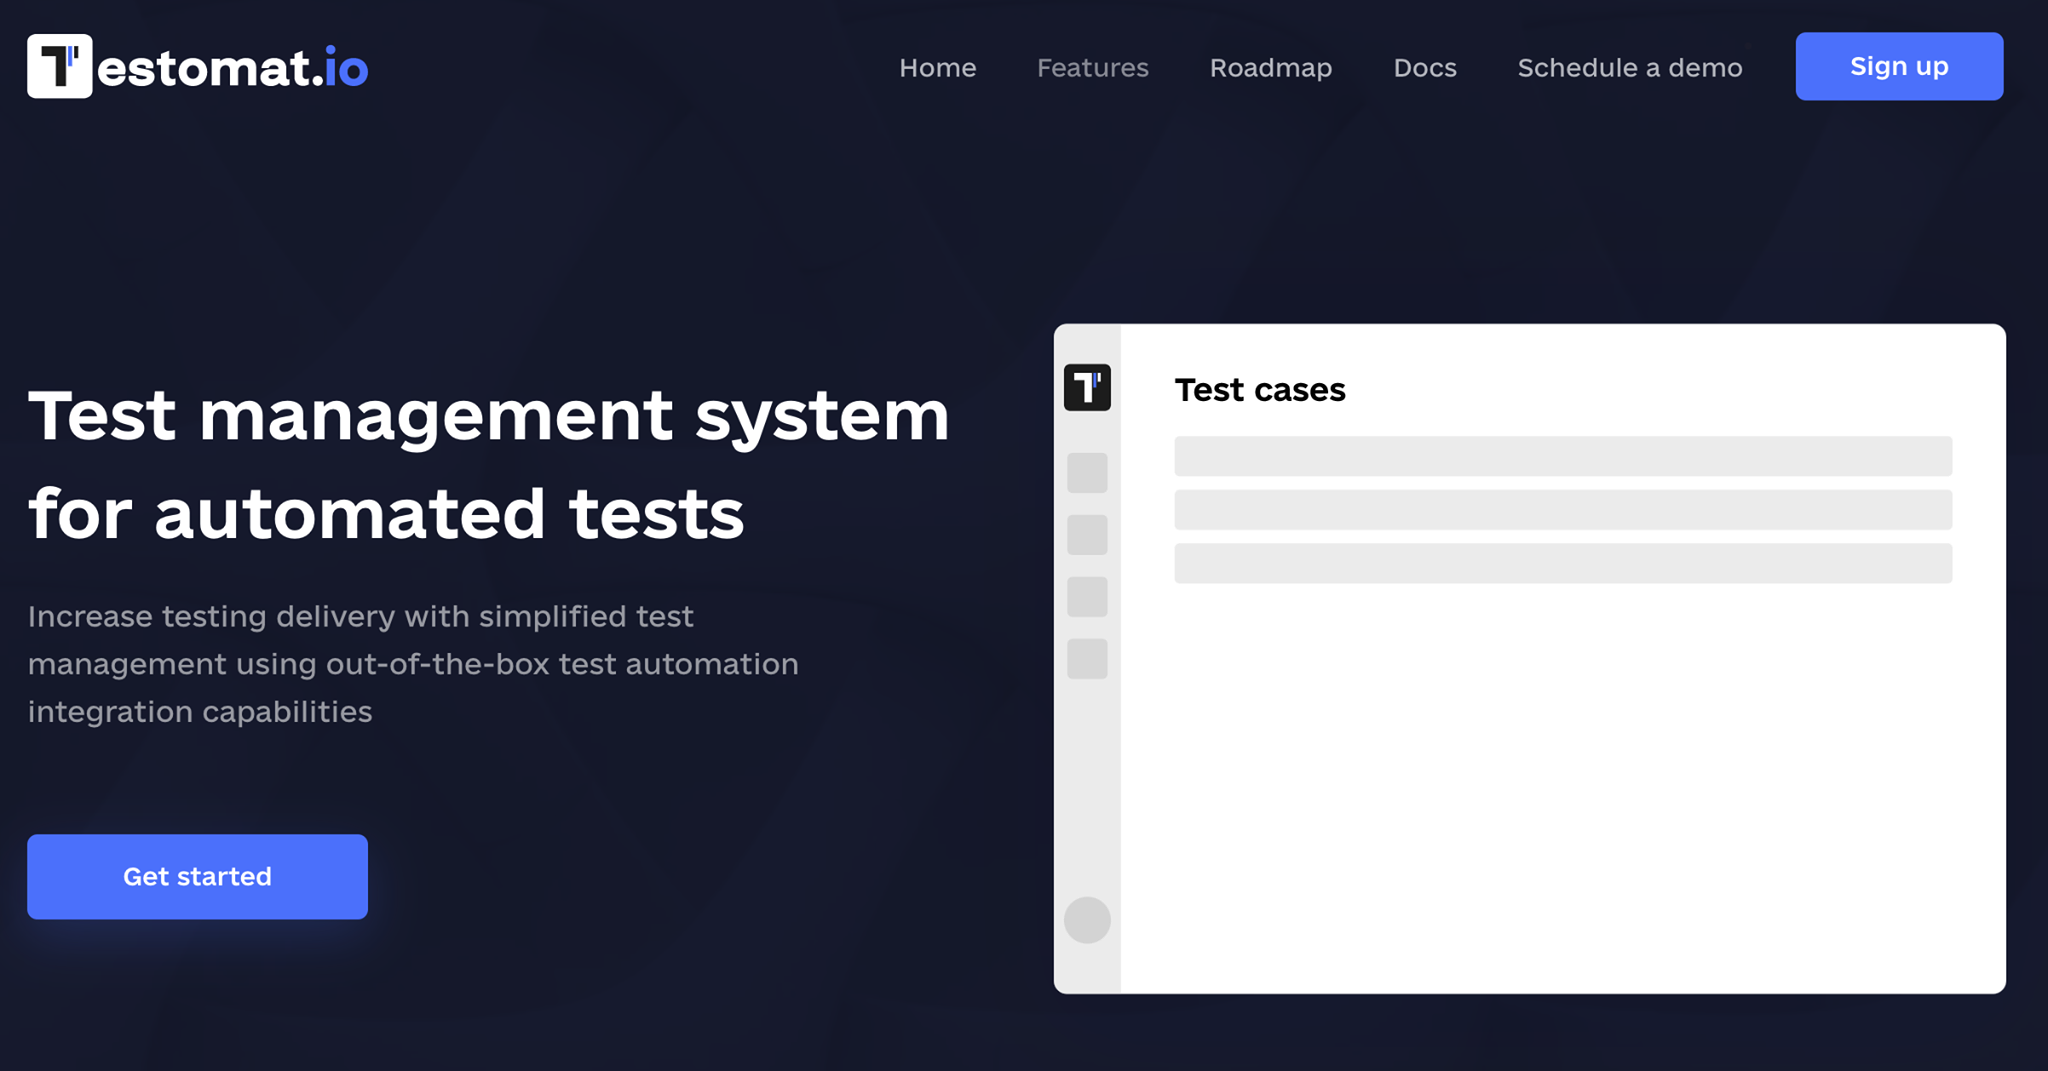Click the Test management system headline
This screenshot has height=1071, width=2048.
(x=489, y=464)
